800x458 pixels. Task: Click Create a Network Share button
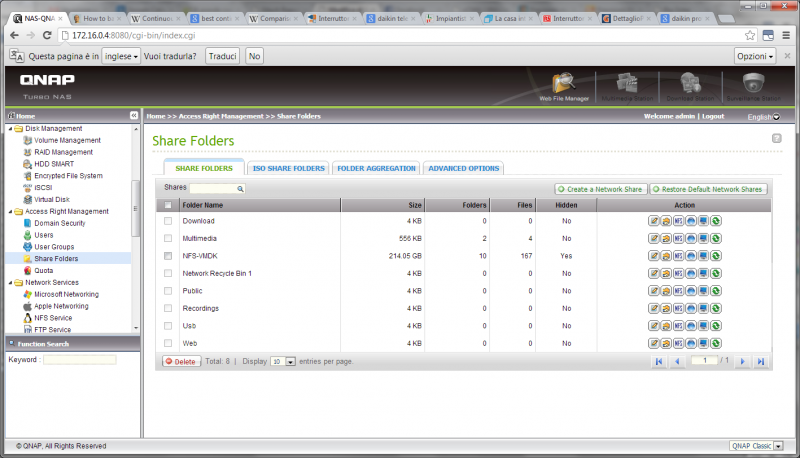[x=600, y=188]
